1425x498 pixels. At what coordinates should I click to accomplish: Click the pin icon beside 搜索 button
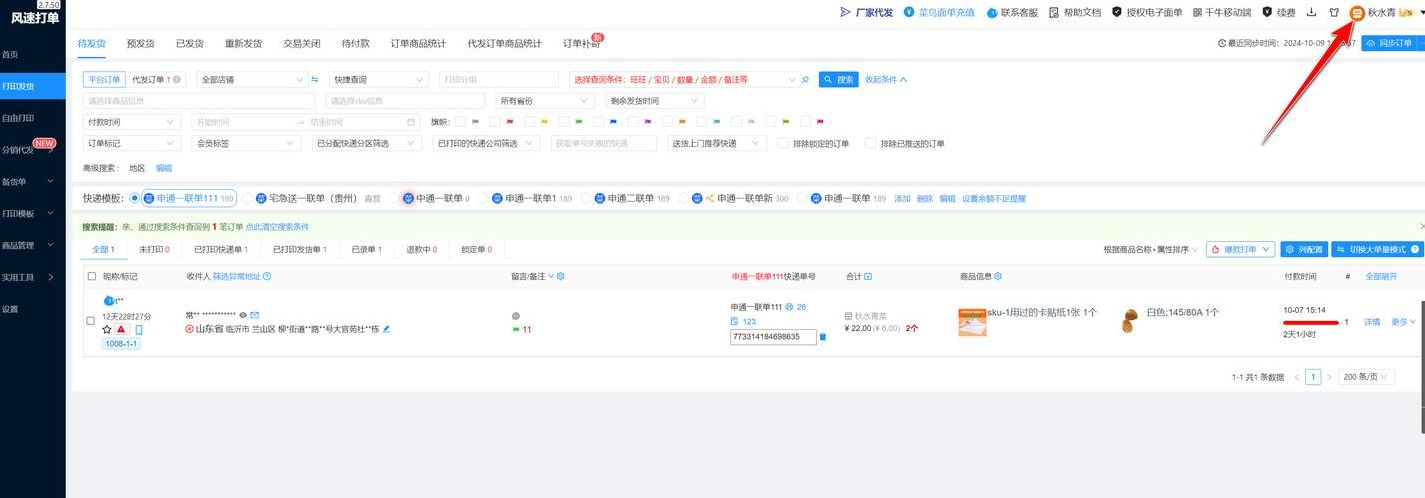[806, 79]
